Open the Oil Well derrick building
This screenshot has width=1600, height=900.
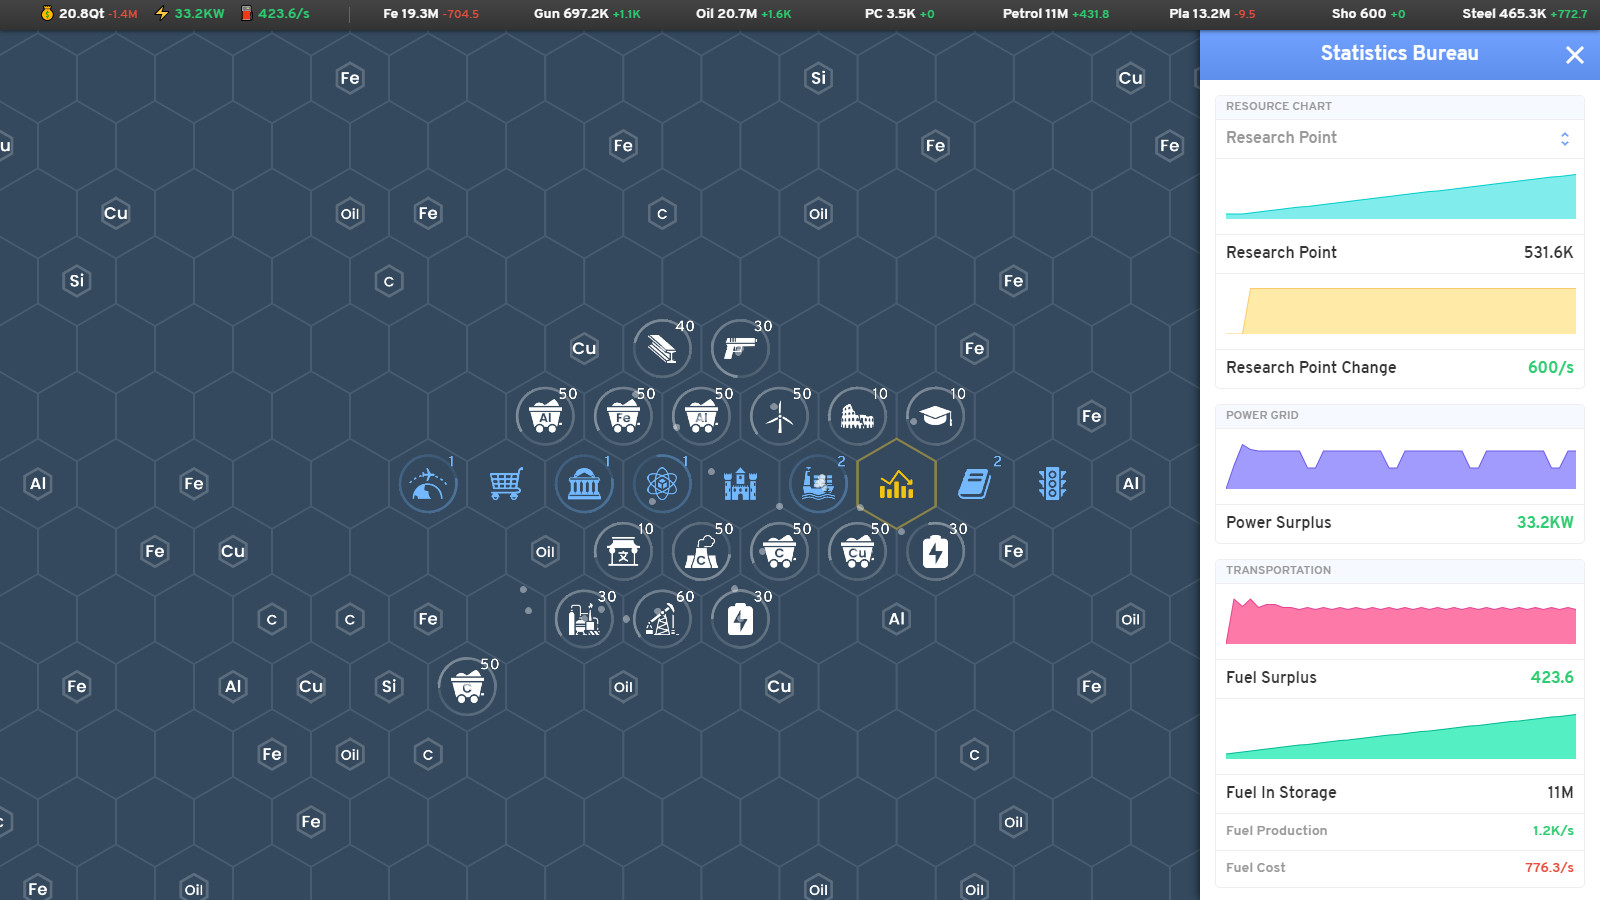tap(662, 619)
